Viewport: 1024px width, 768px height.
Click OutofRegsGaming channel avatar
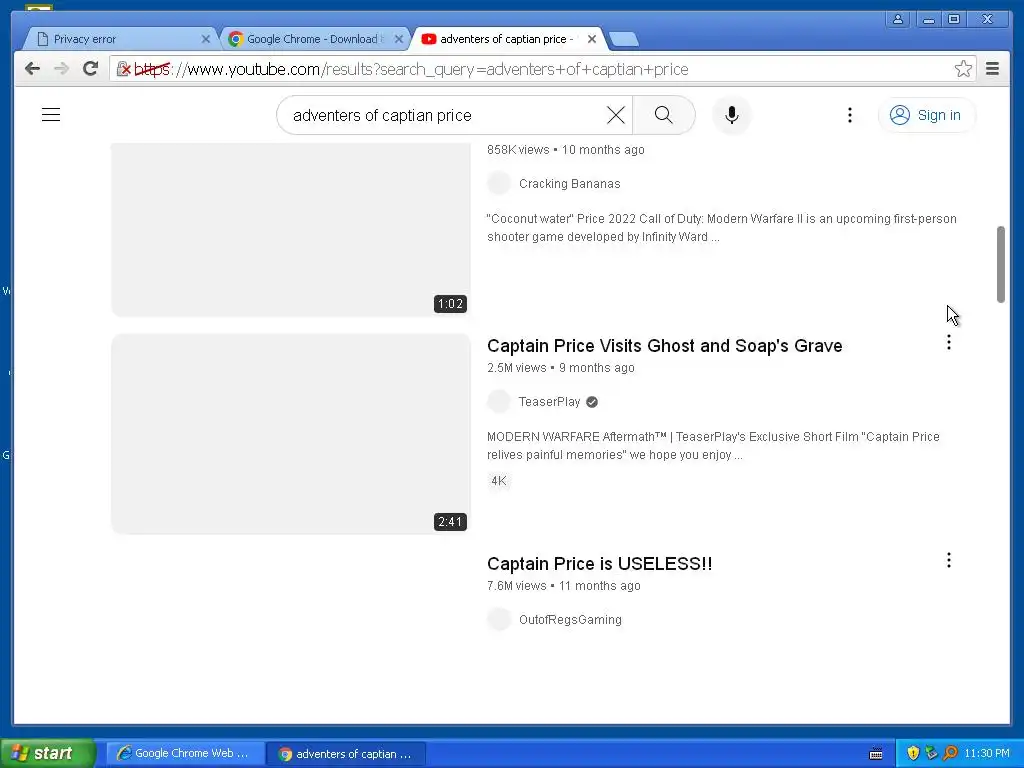tap(499, 620)
